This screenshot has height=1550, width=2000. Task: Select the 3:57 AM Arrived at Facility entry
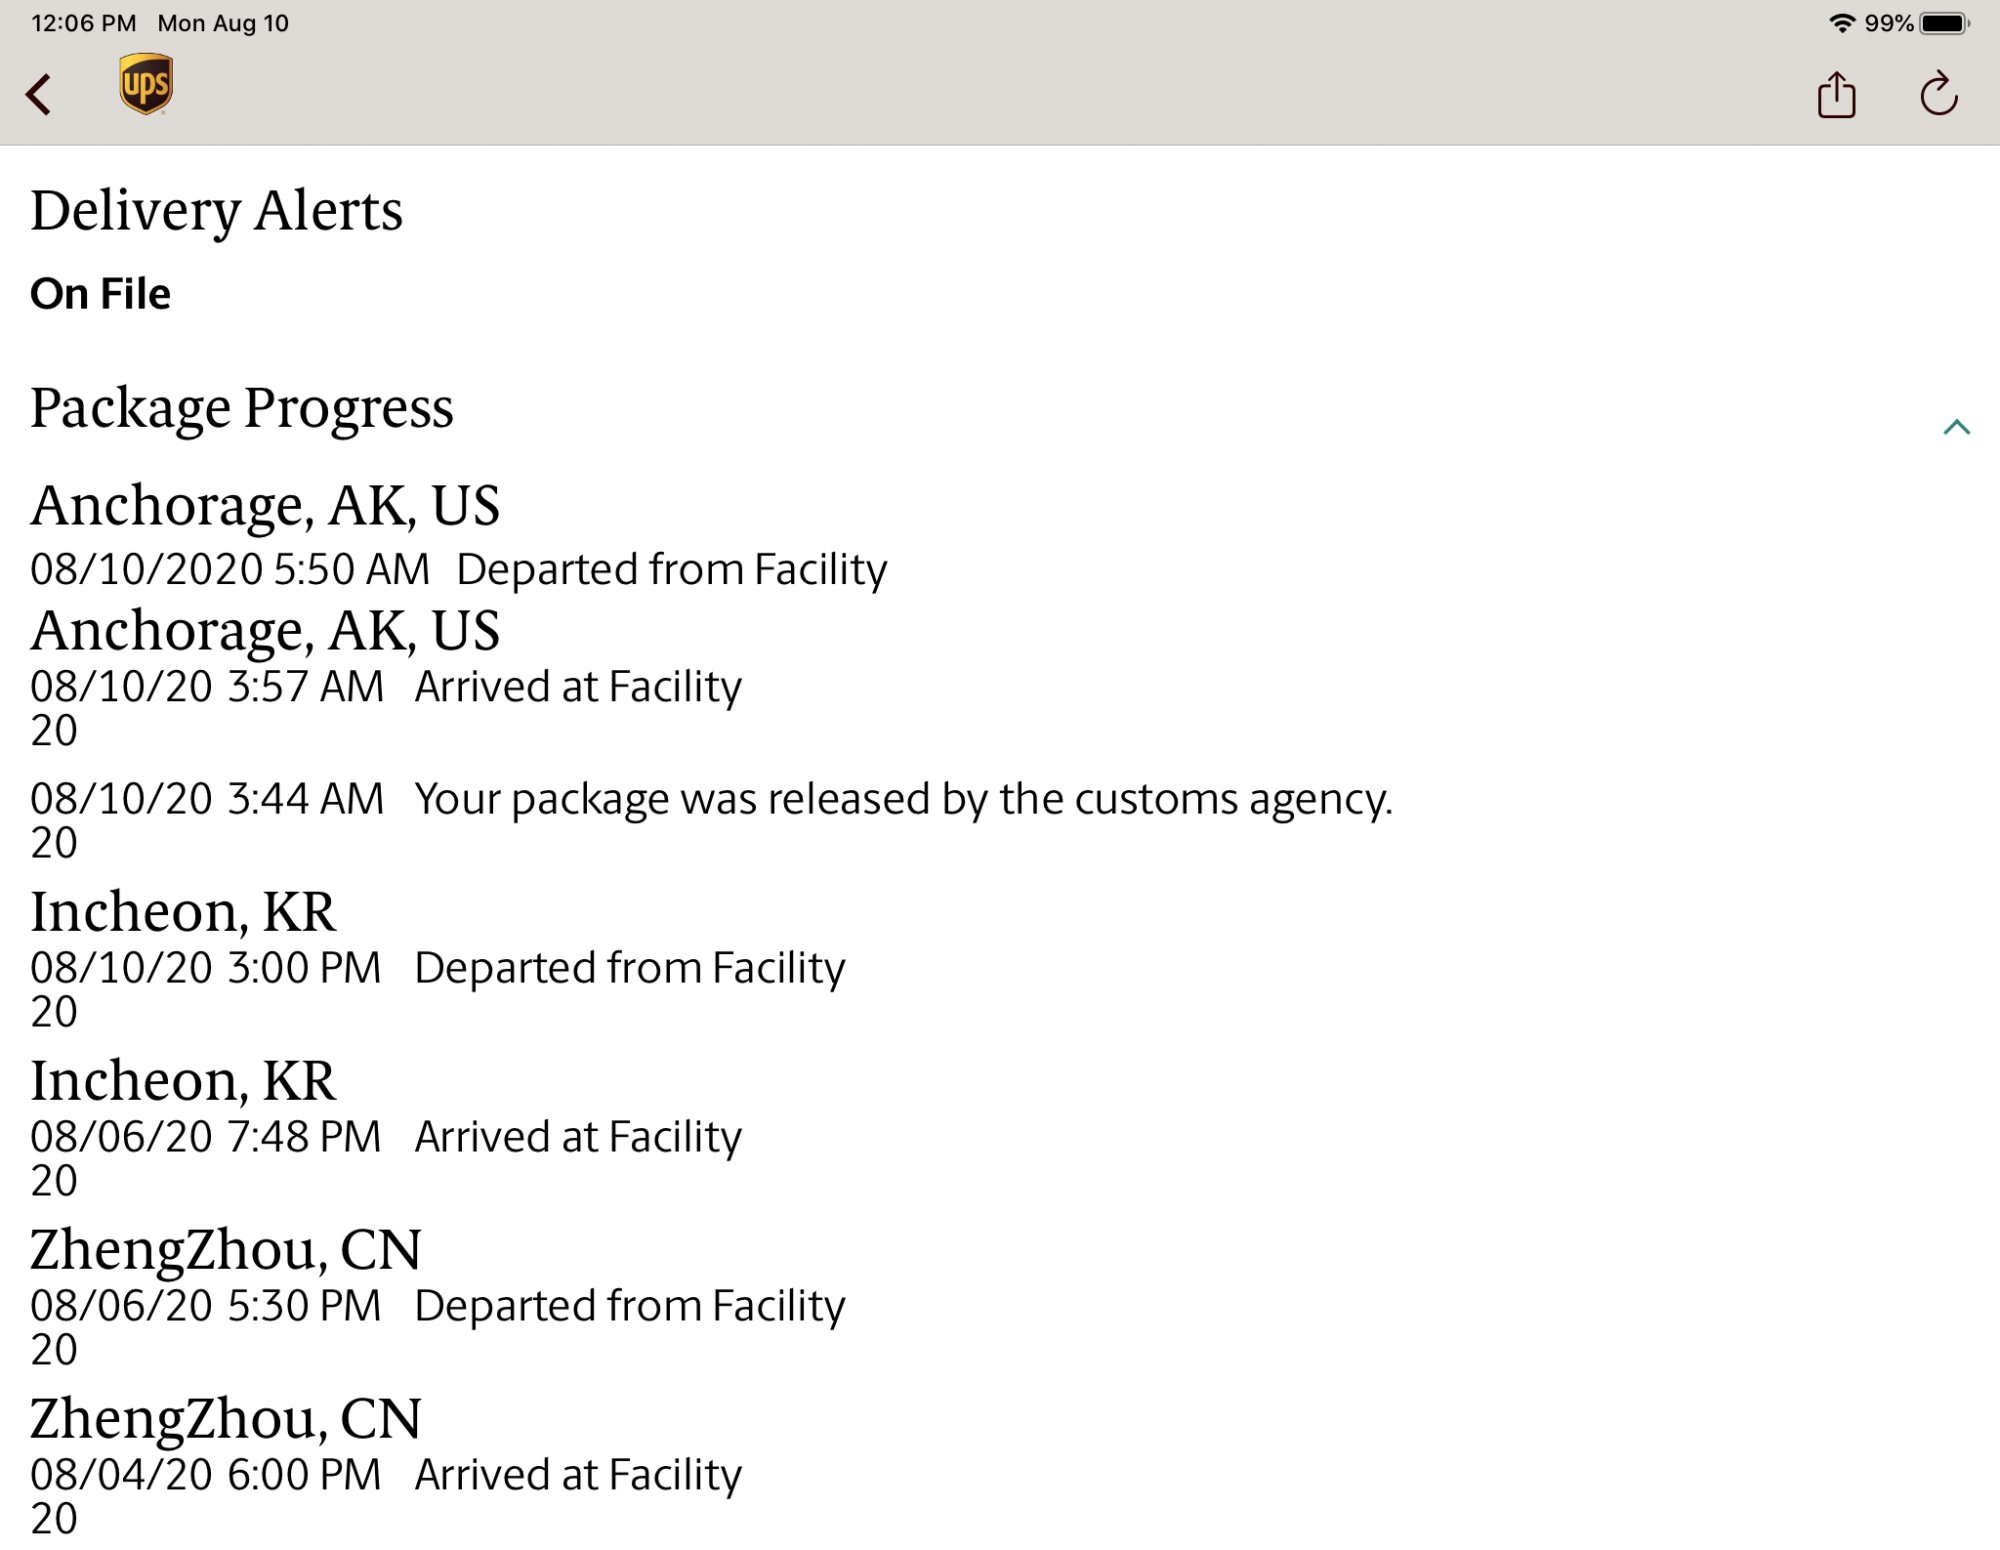point(578,687)
